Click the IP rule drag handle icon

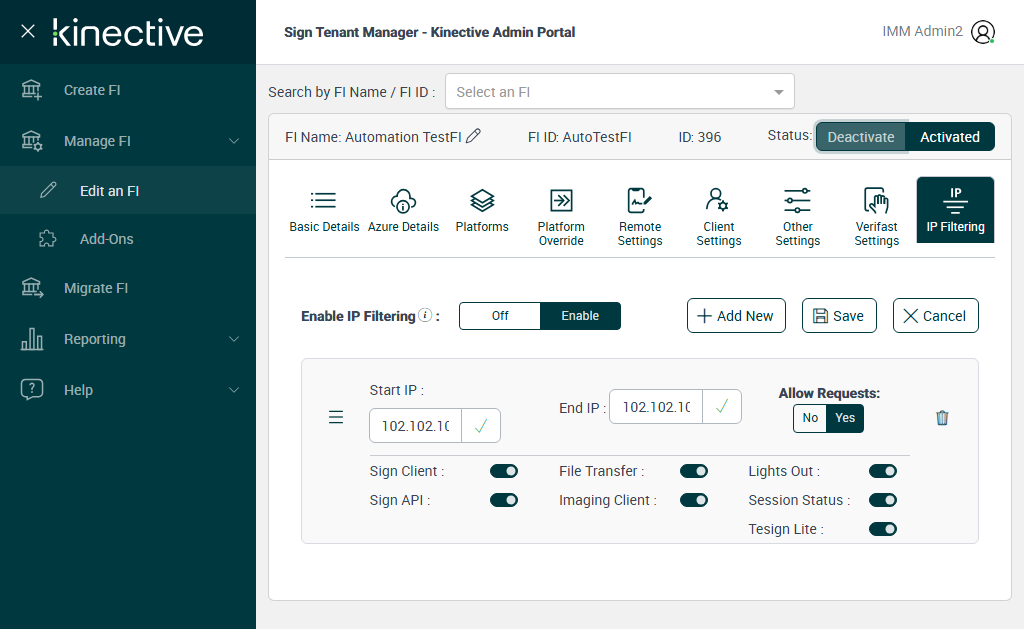[x=336, y=417]
